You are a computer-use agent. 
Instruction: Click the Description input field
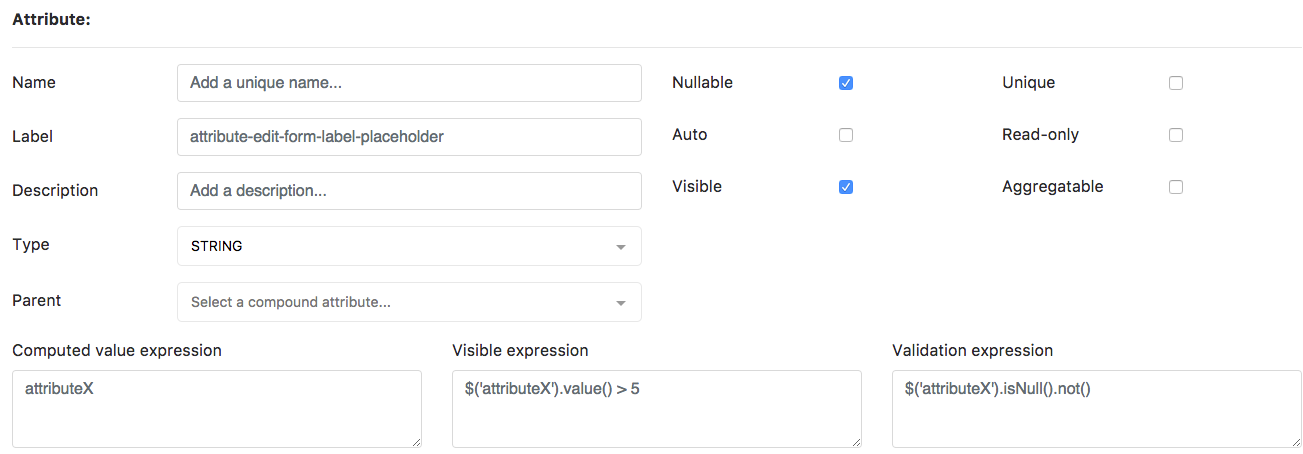(409, 191)
